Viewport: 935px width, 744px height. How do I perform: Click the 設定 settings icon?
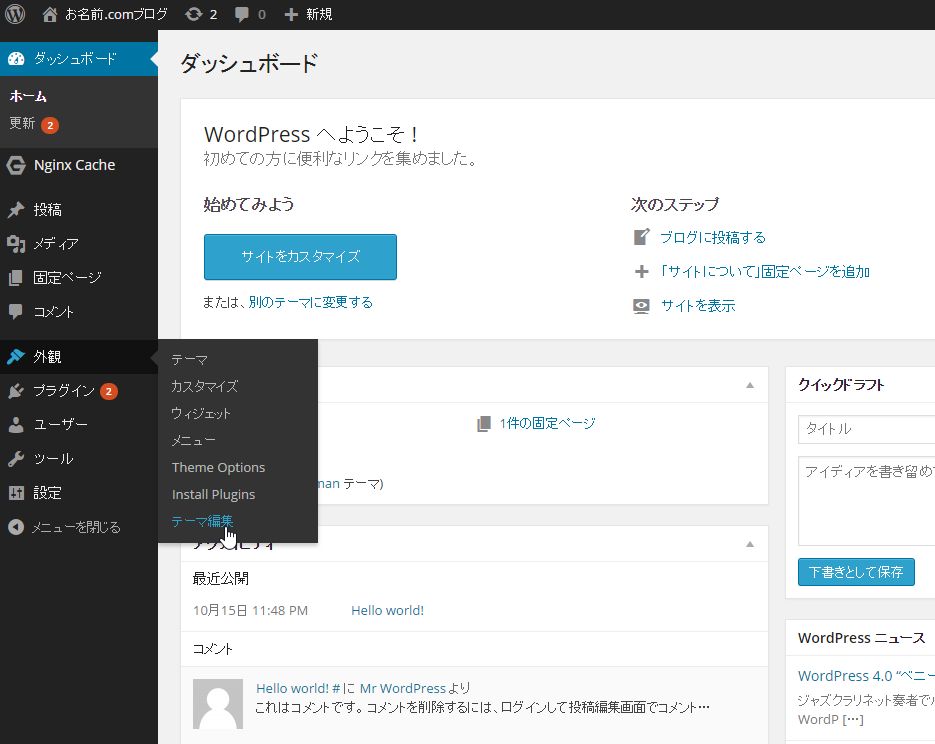coord(16,492)
